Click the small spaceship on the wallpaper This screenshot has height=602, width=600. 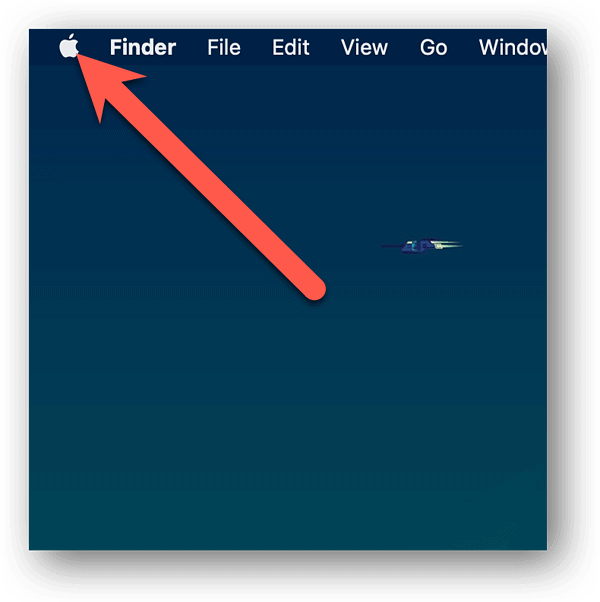coord(422,246)
